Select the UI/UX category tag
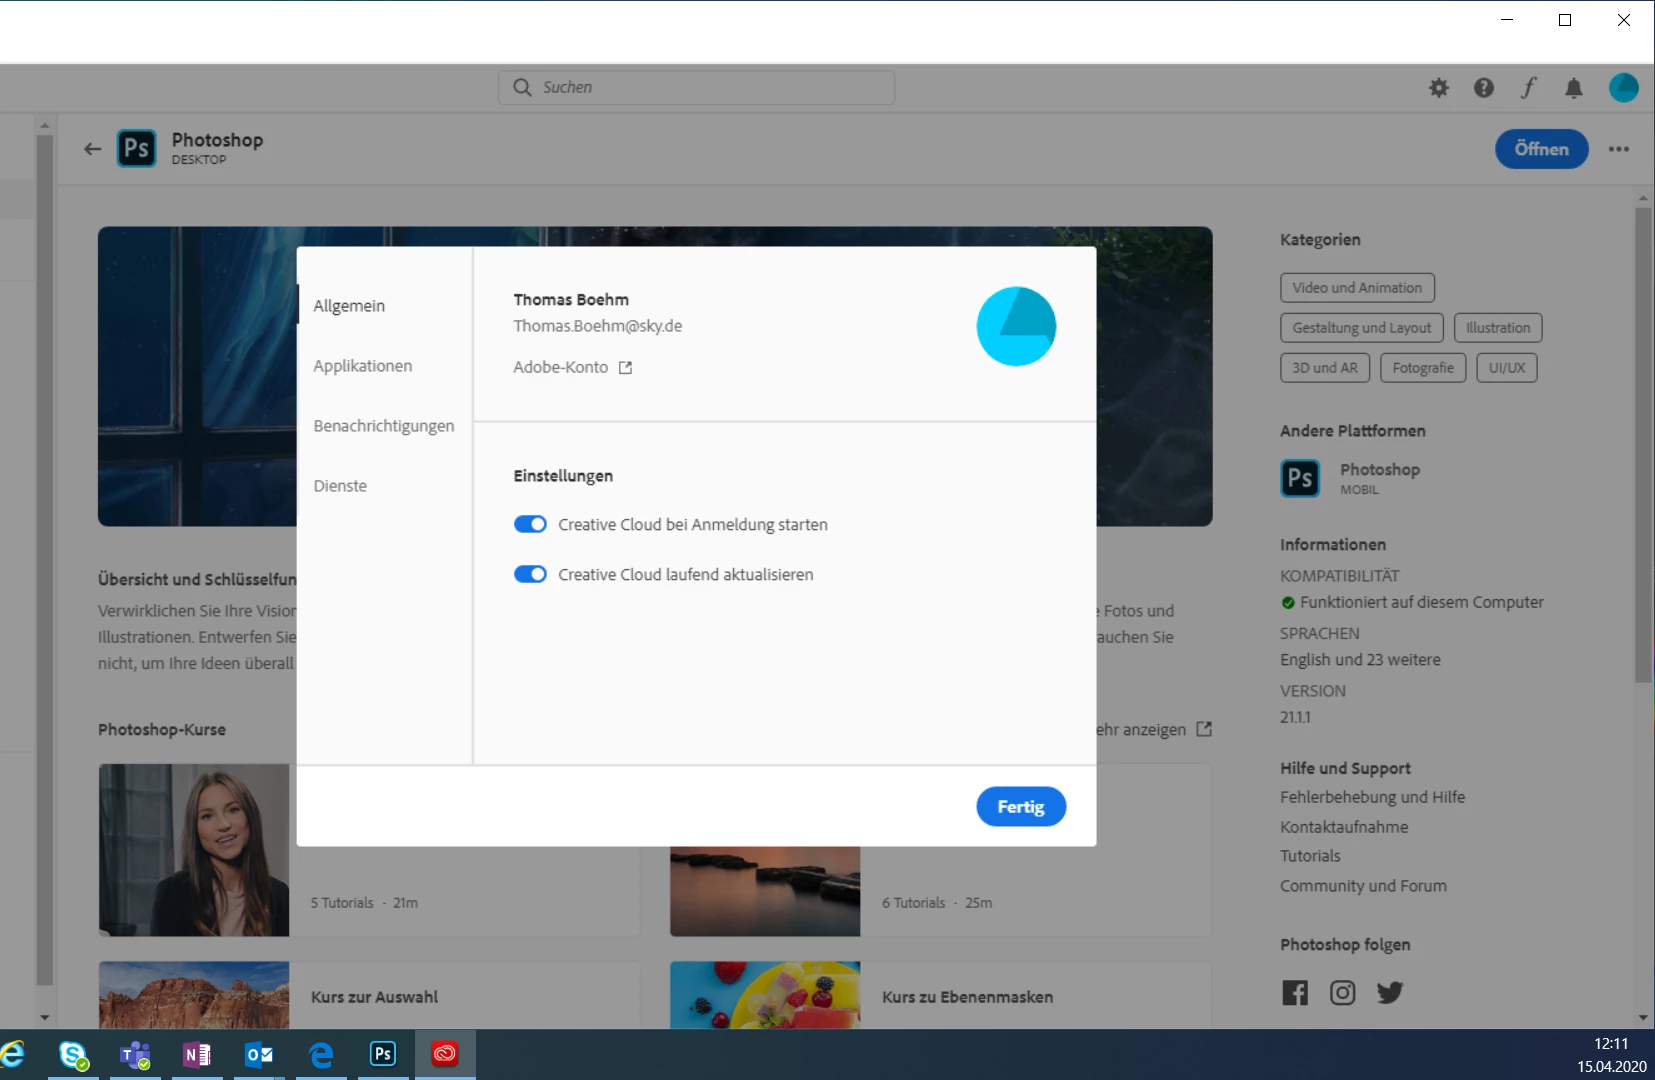 [1507, 368]
